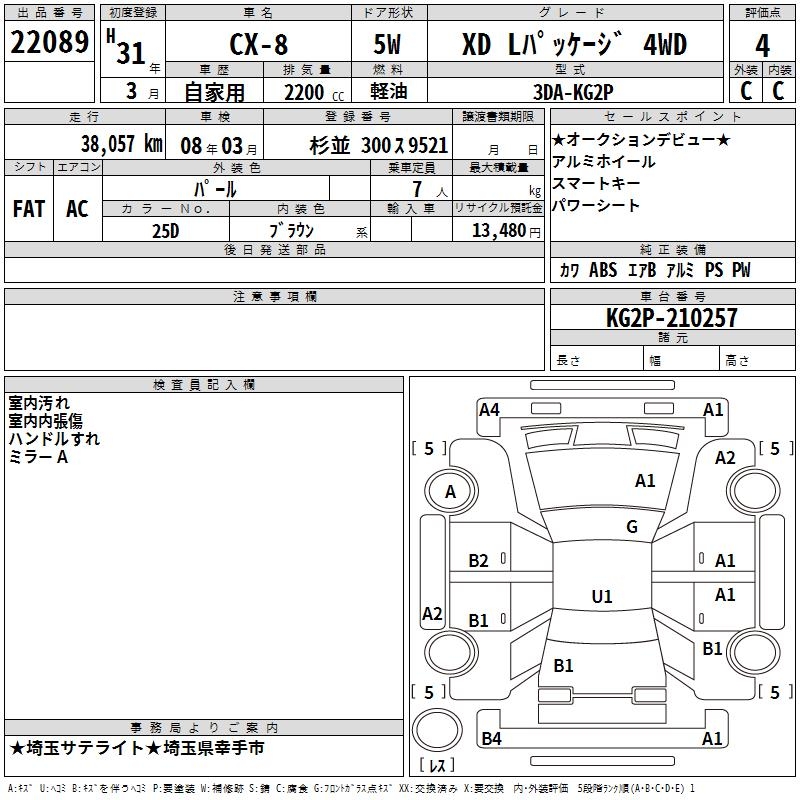
Task: Click the overall score 4
Action: (x=762, y=46)
